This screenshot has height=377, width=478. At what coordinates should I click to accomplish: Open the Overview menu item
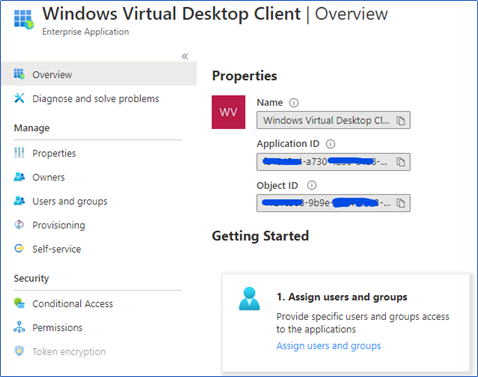click(99, 74)
